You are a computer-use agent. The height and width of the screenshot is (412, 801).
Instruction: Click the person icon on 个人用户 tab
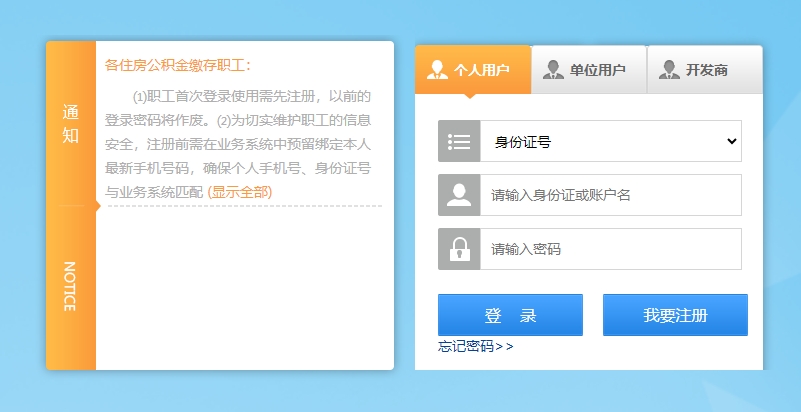[437, 69]
